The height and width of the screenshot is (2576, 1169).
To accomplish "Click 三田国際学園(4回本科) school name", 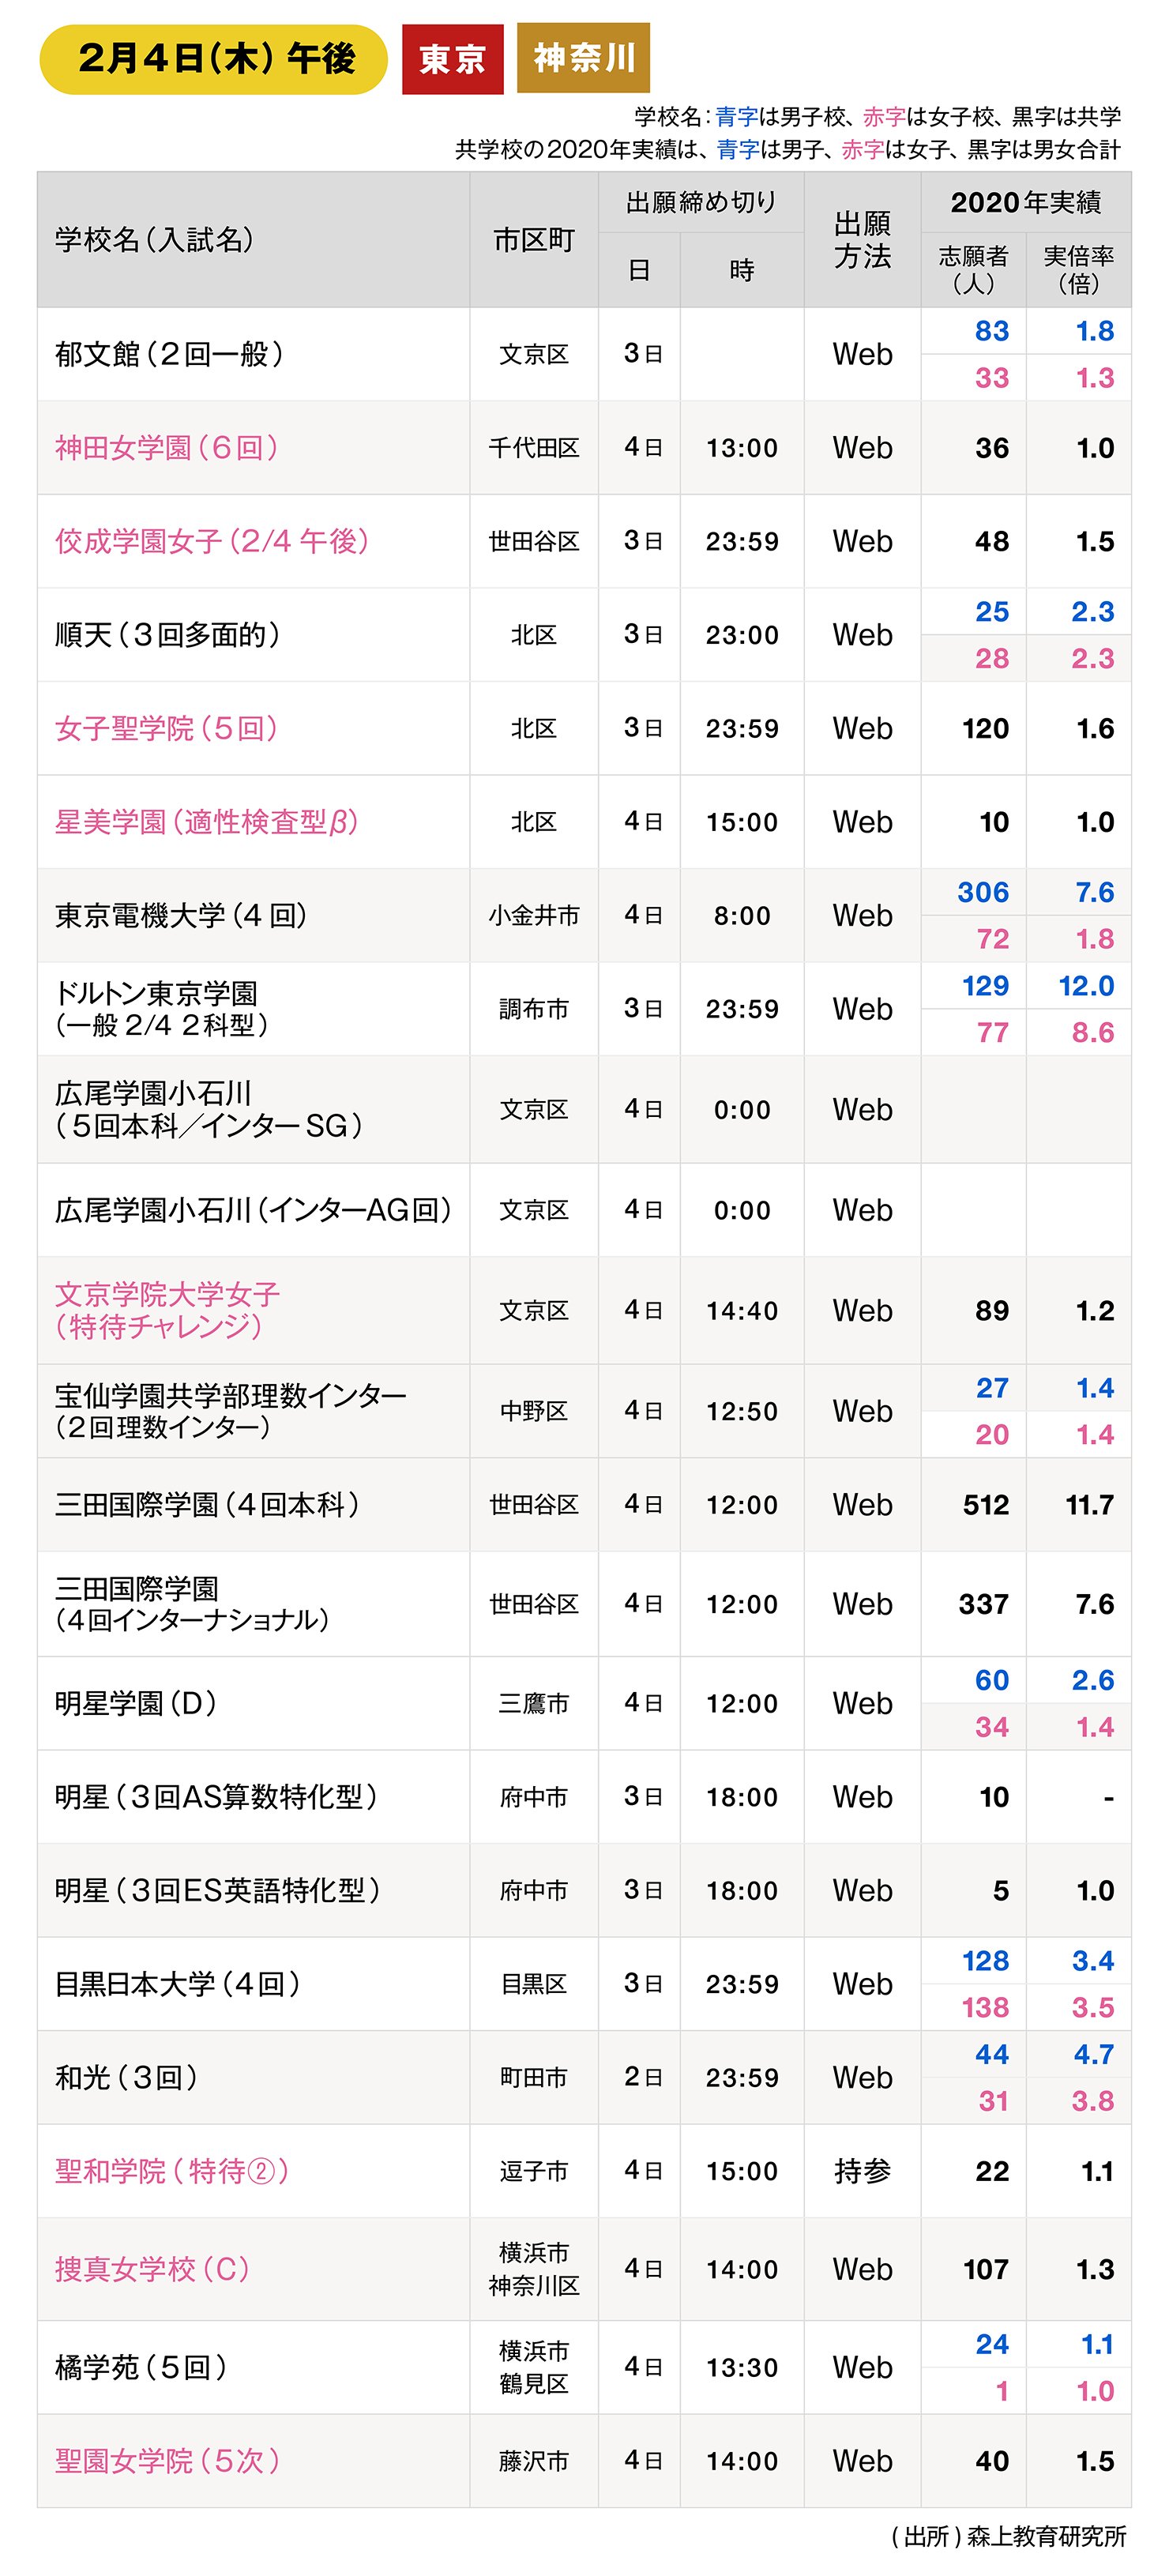I will [x=208, y=1504].
